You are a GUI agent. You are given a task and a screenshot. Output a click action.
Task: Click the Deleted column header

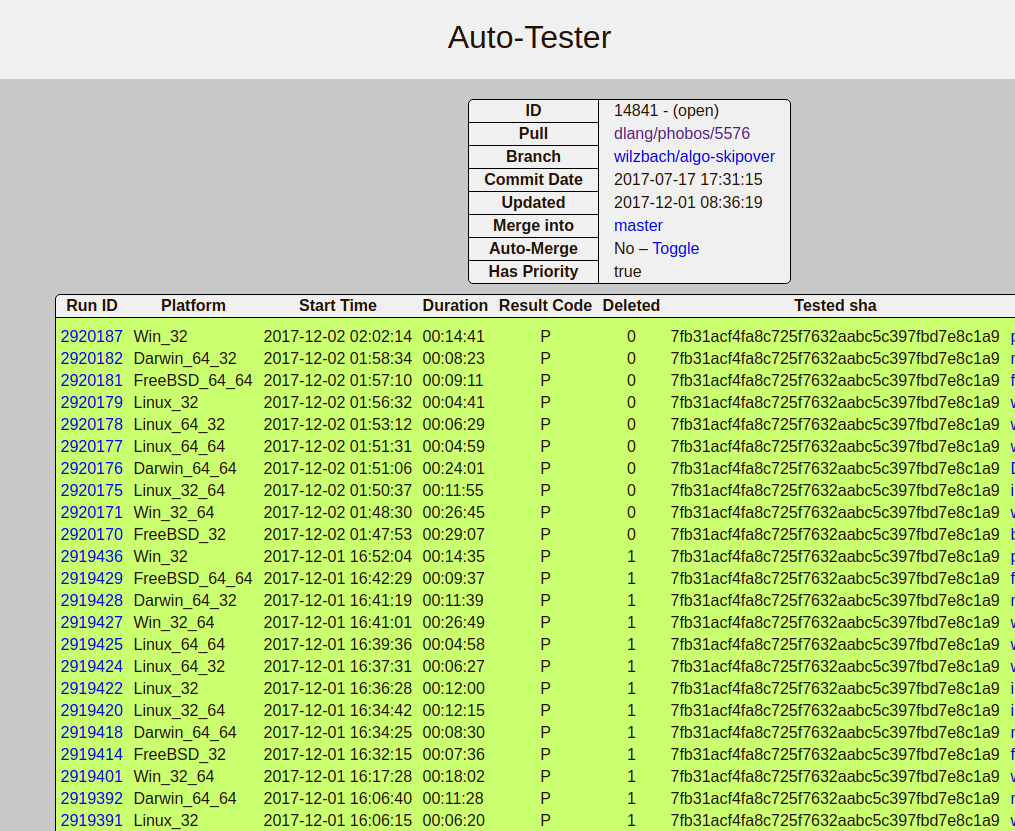coord(631,305)
